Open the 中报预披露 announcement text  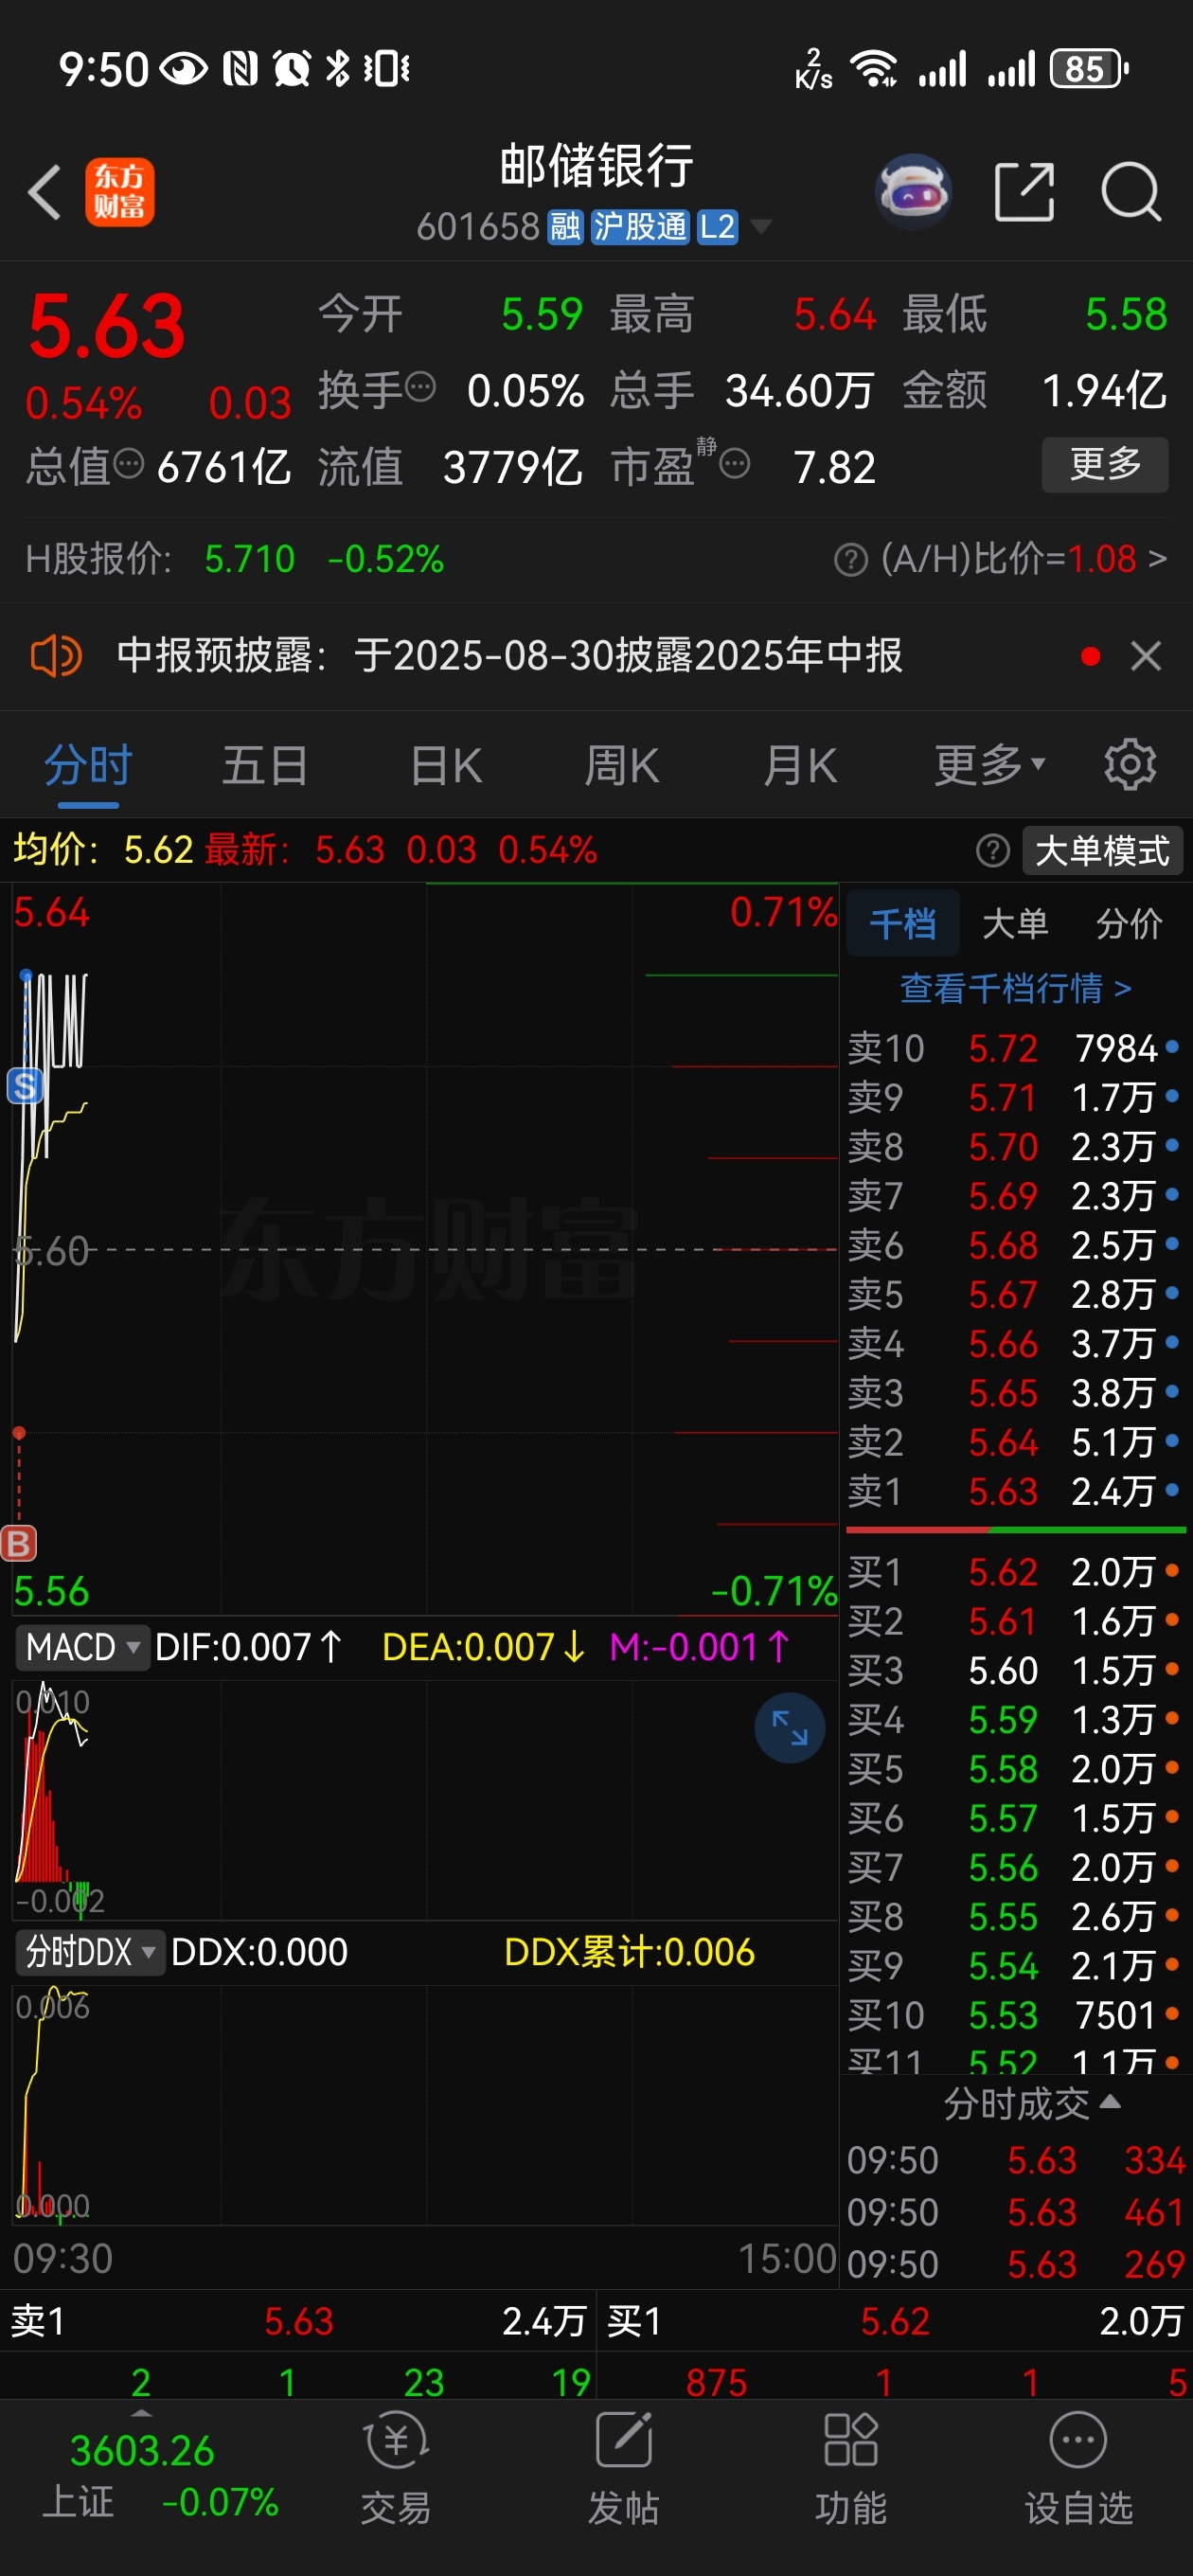coord(509,656)
